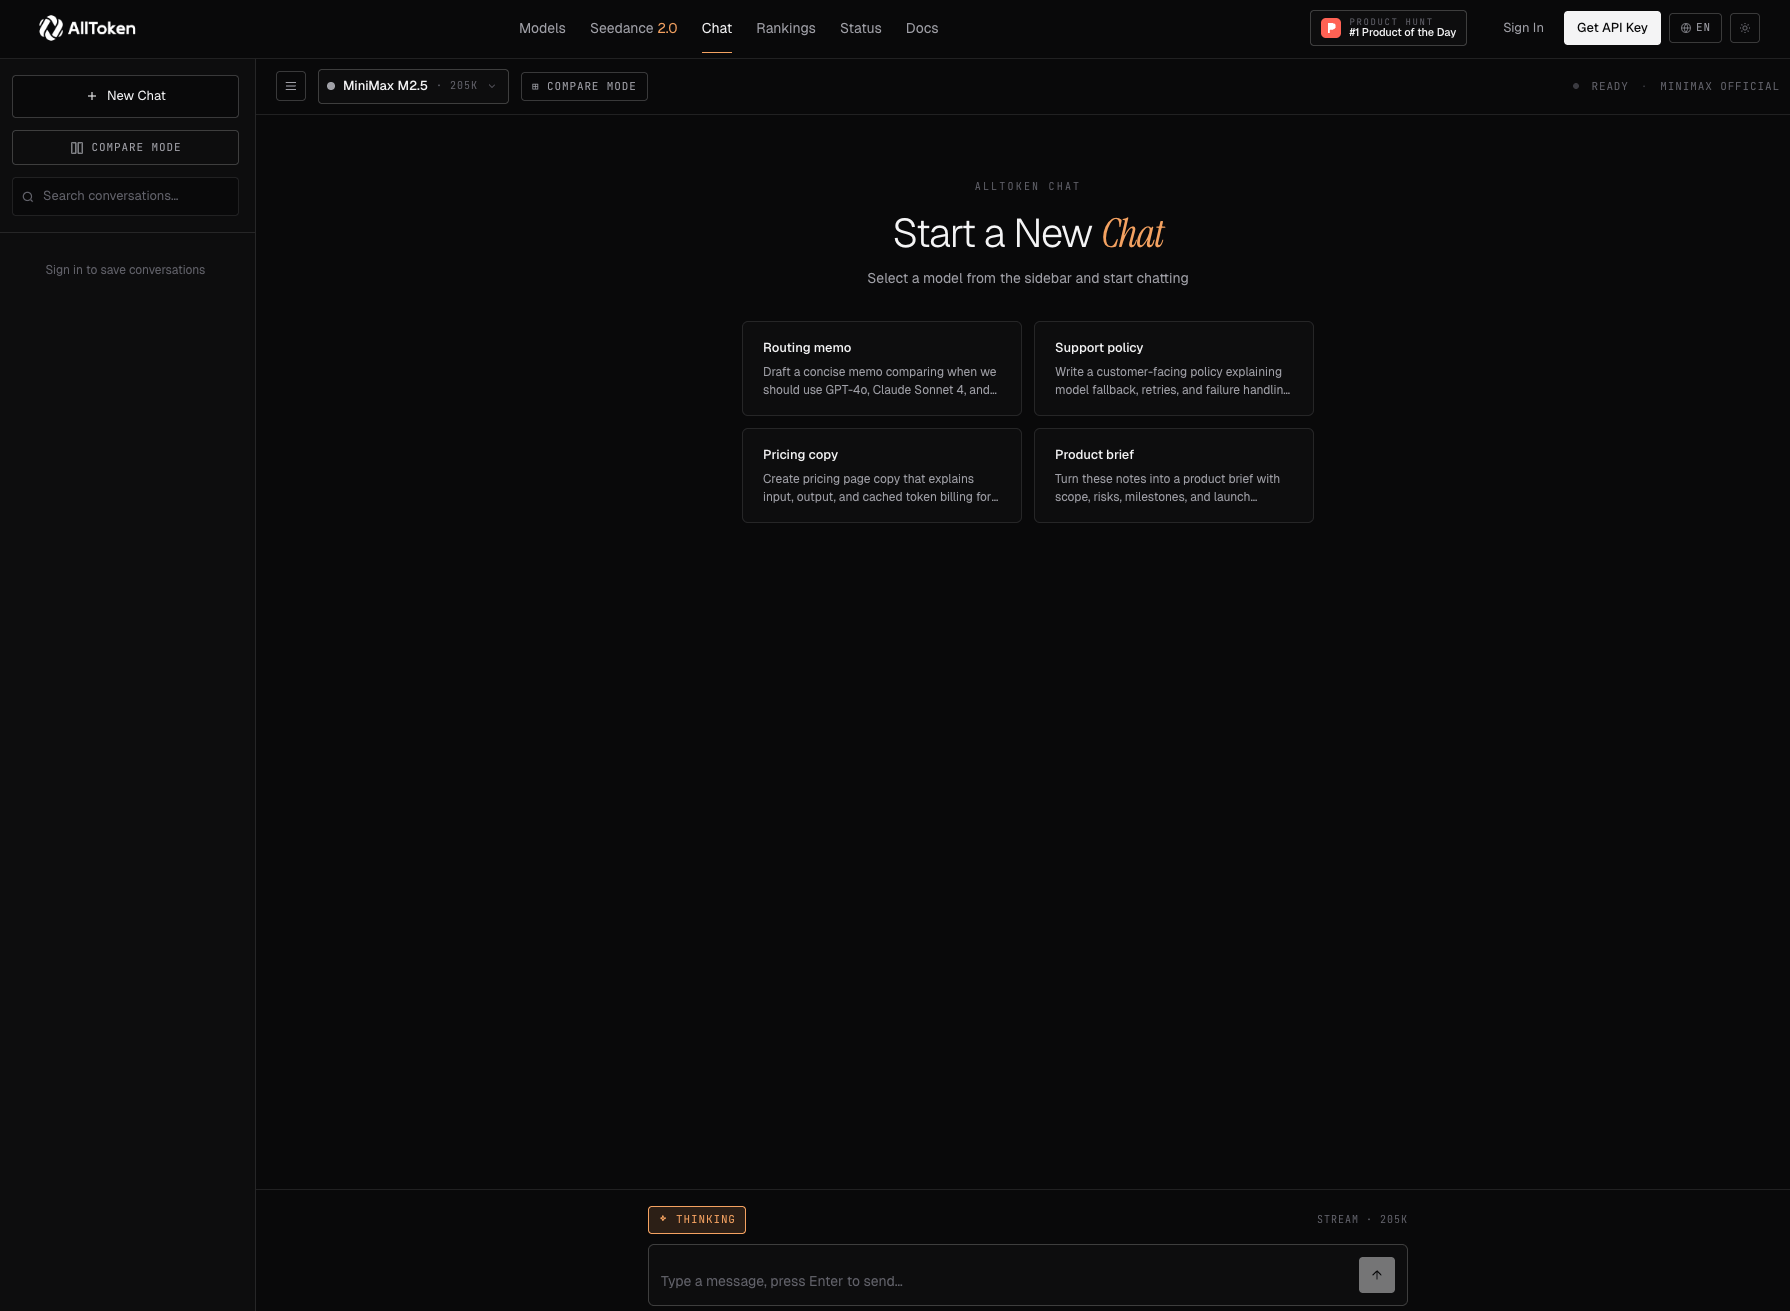Image resolution: width=1790 pixels, height=1311 pixels.
Task: Click the MINIMAX OFFICIAL status label
Action: pos(1720,87)
